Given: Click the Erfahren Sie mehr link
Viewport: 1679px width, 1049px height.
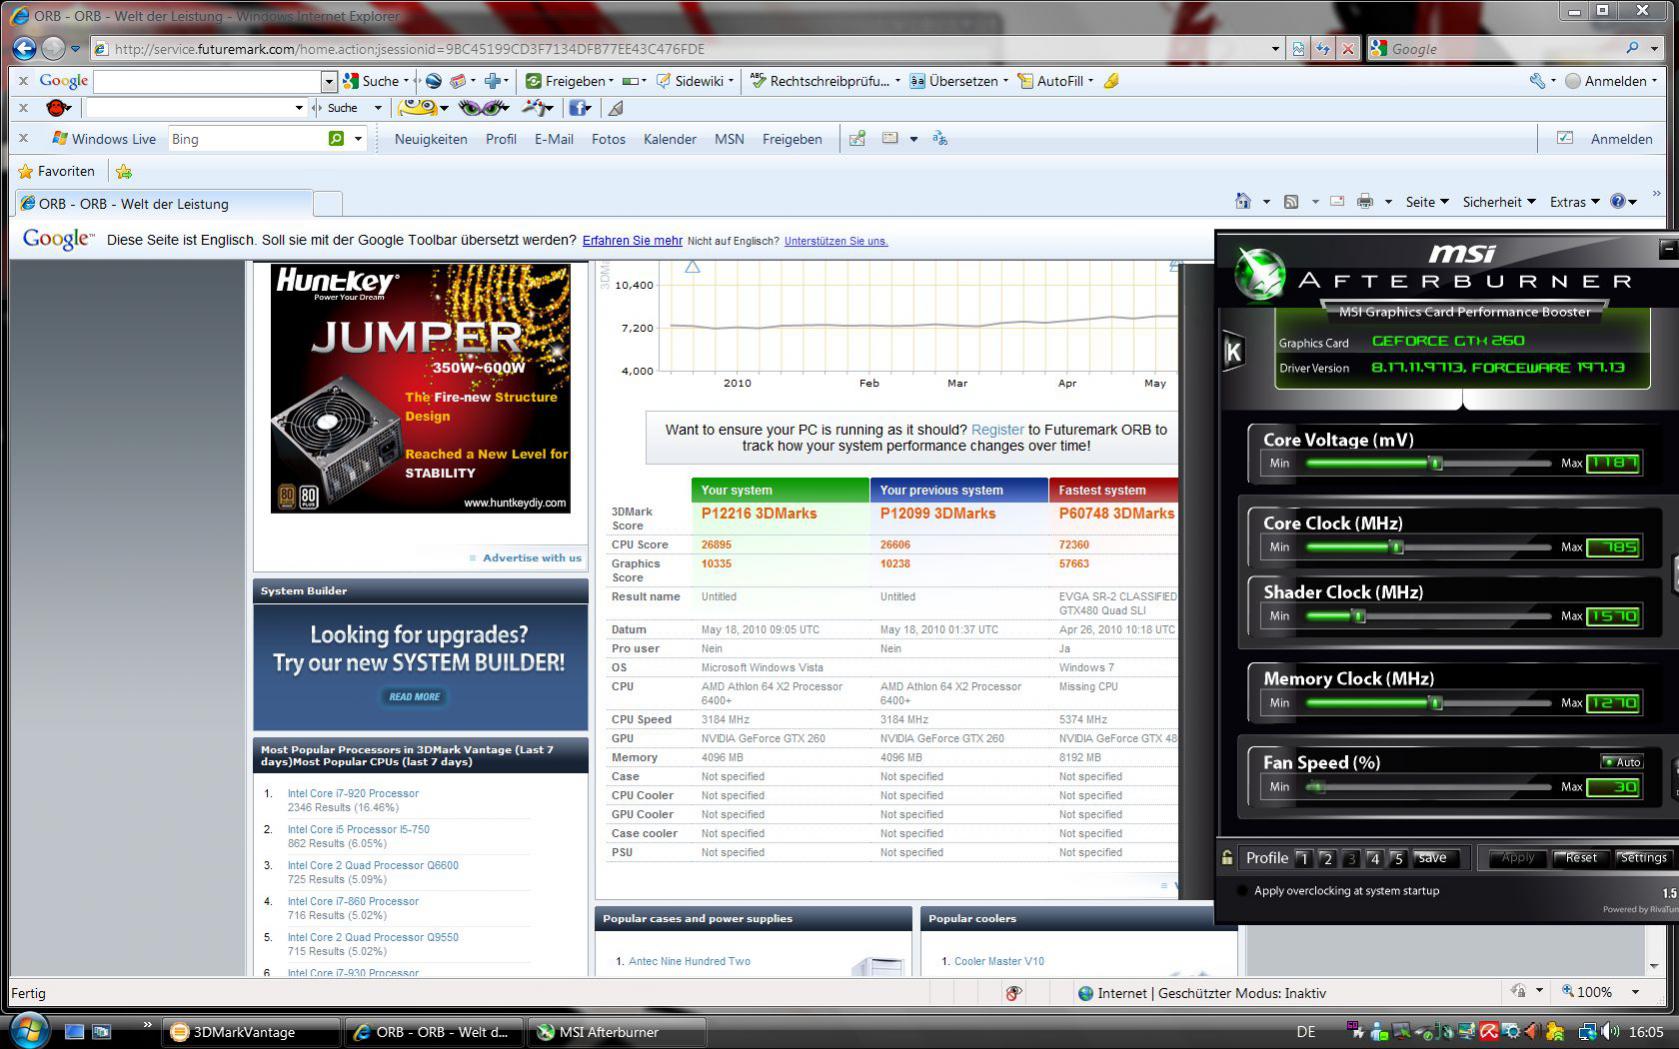Looking at the screenshot, I should click(632, 240).
